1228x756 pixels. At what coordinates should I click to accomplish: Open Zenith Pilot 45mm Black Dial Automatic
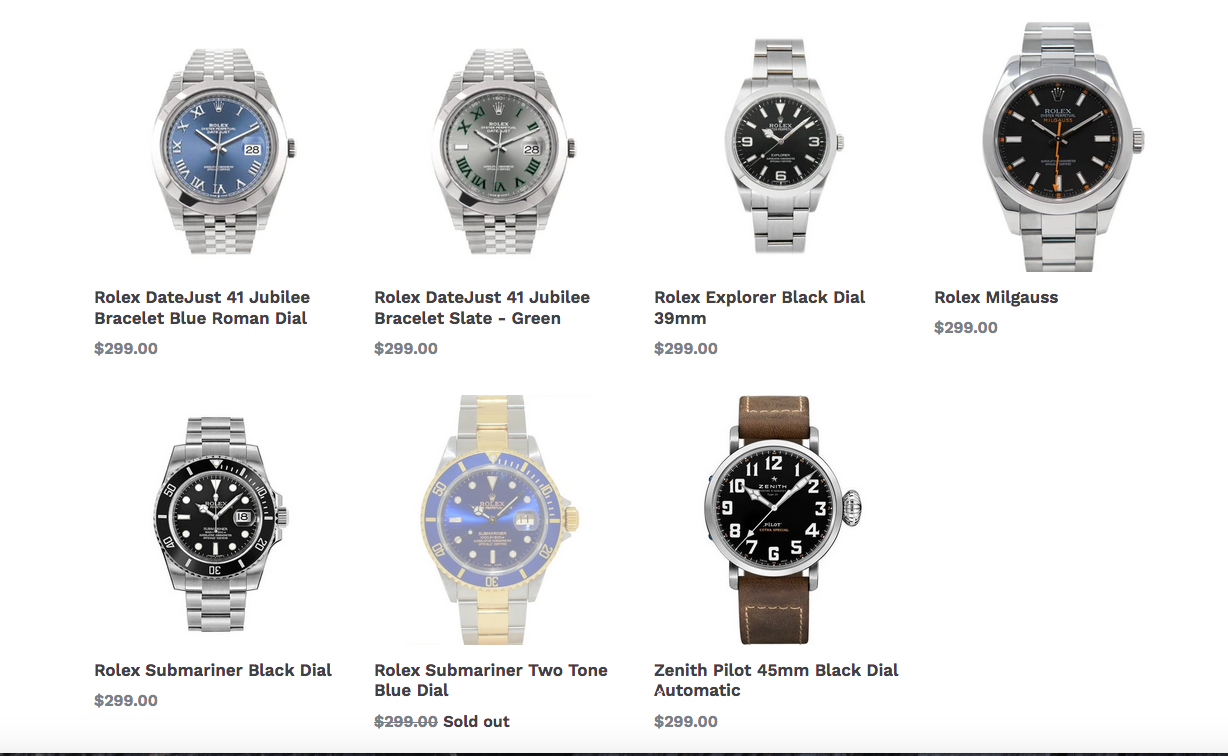point(777,680)
